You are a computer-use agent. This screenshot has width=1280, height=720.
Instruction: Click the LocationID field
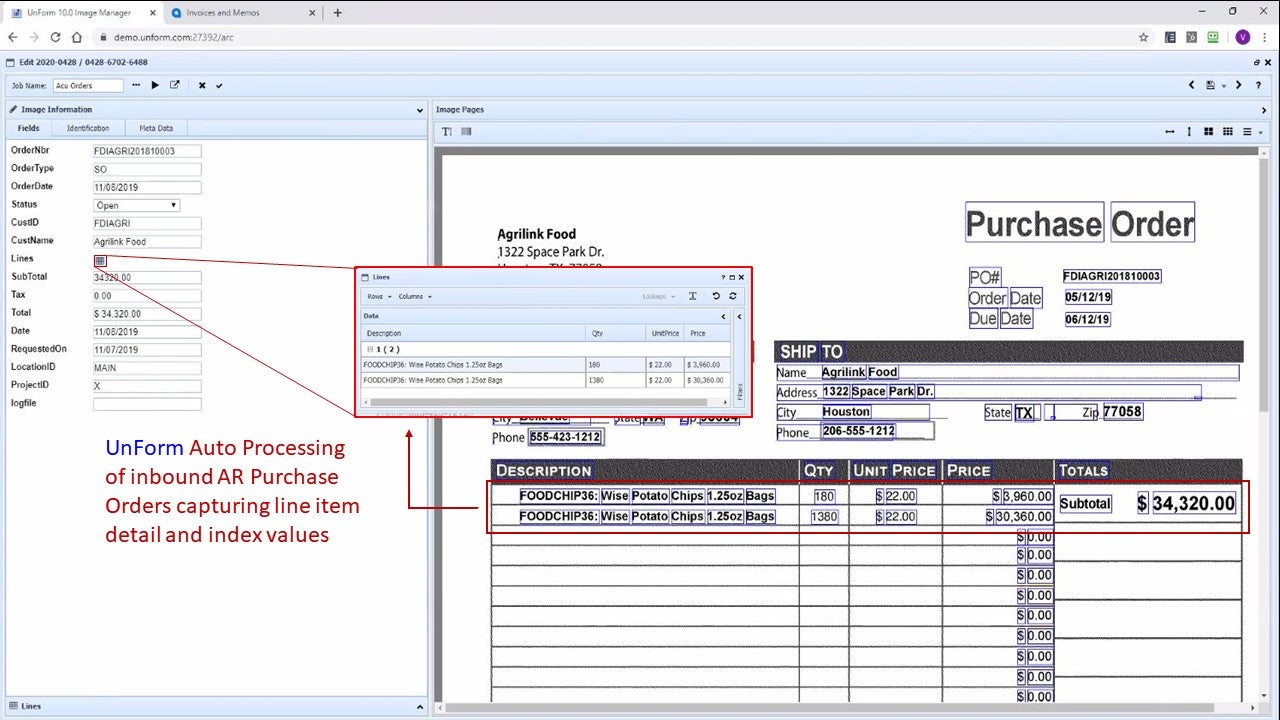[147, 367]
